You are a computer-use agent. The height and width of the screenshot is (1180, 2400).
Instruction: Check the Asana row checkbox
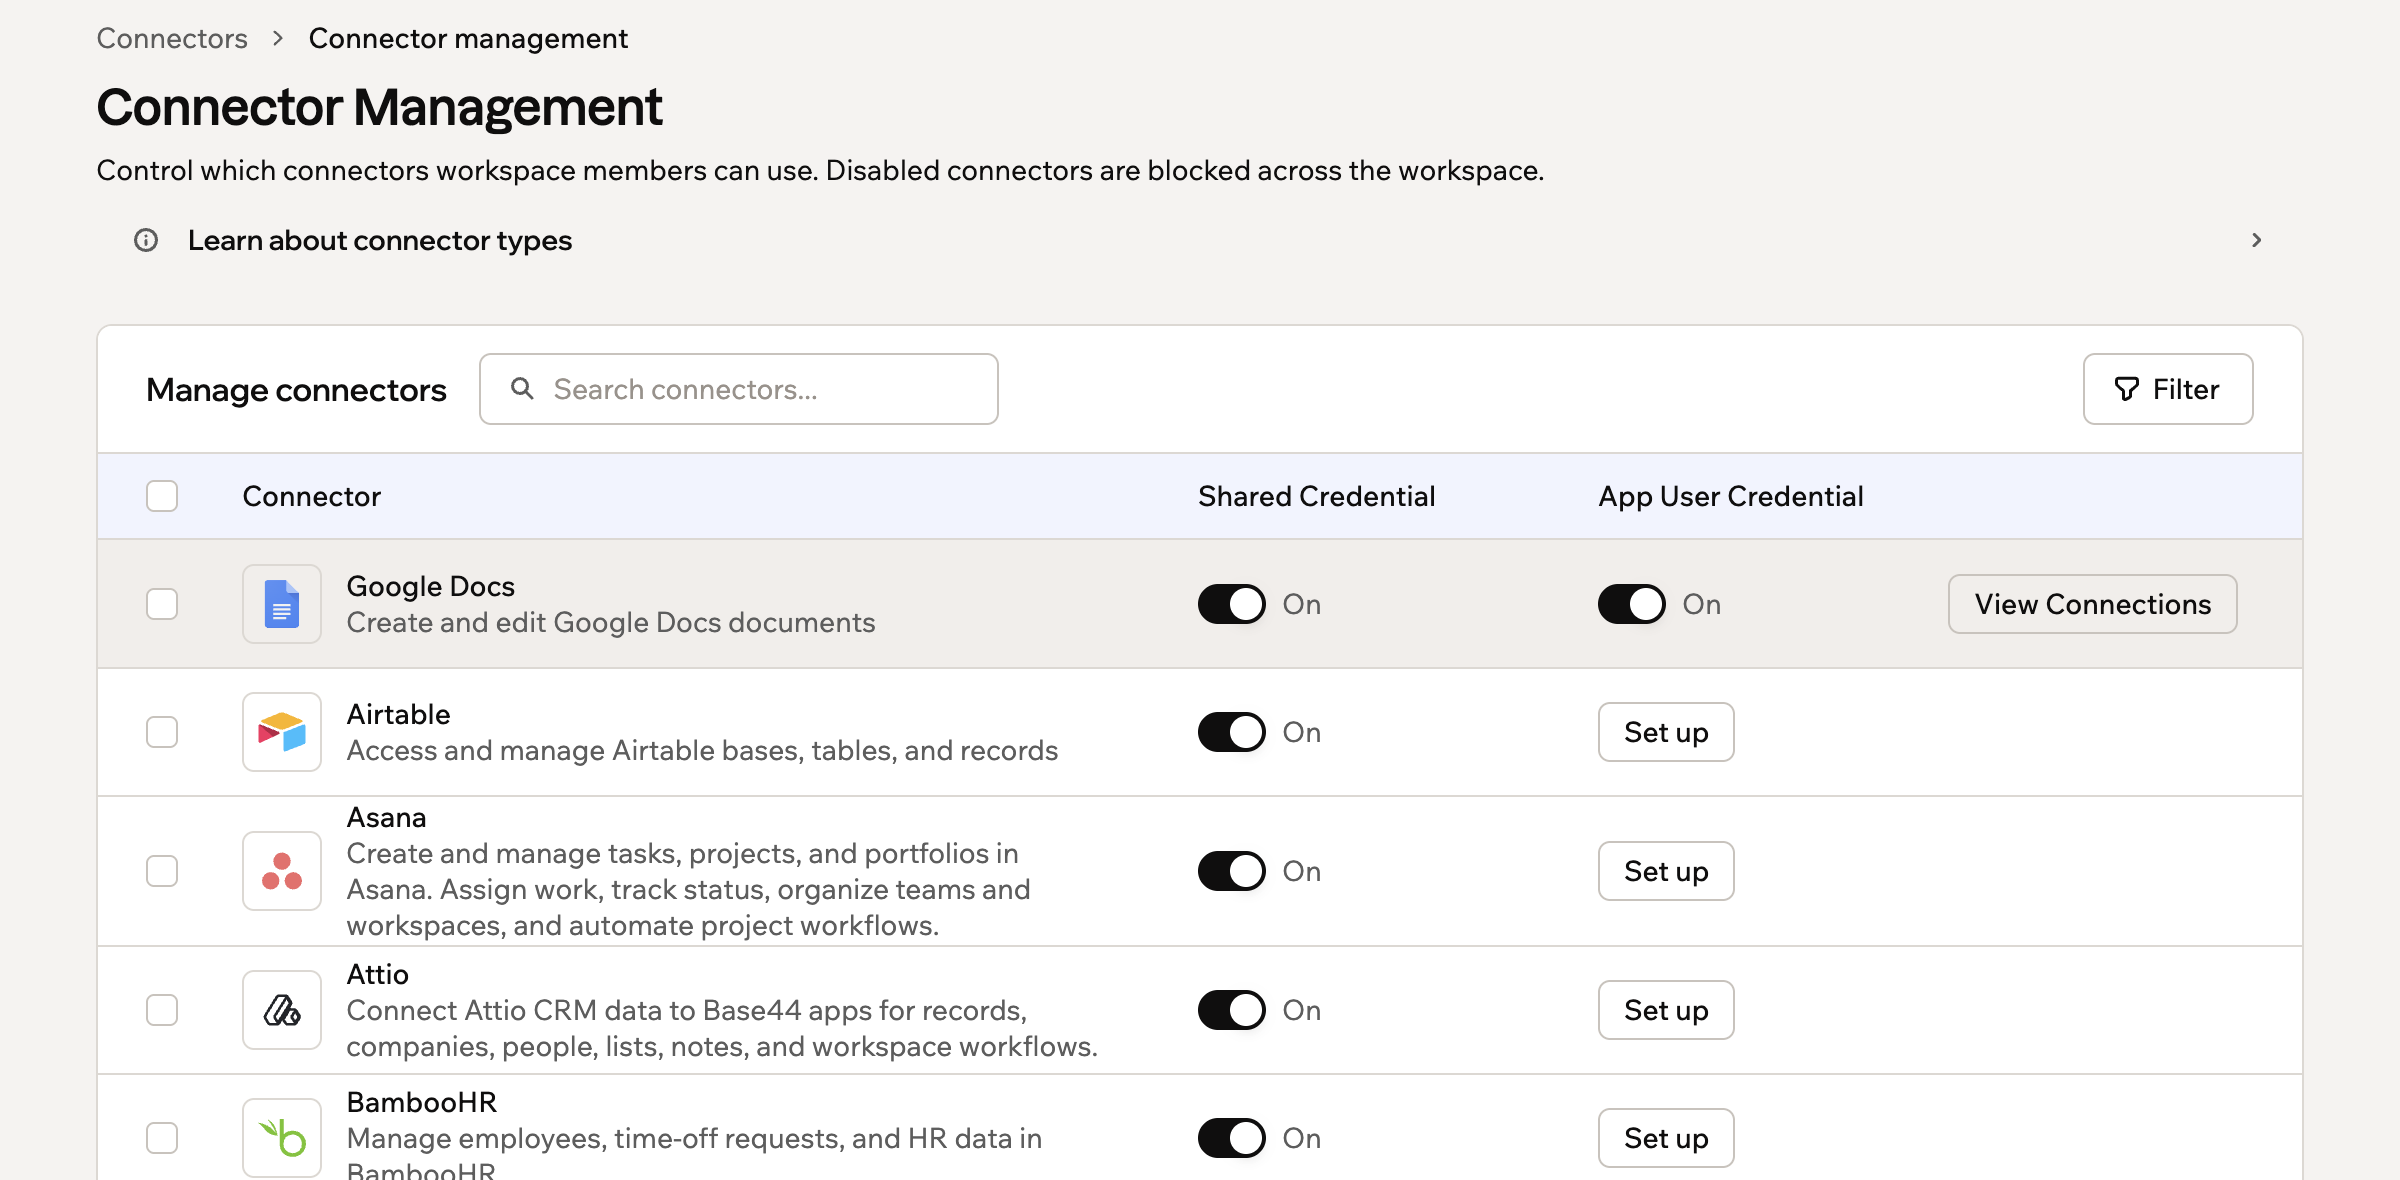coord(162,871)
